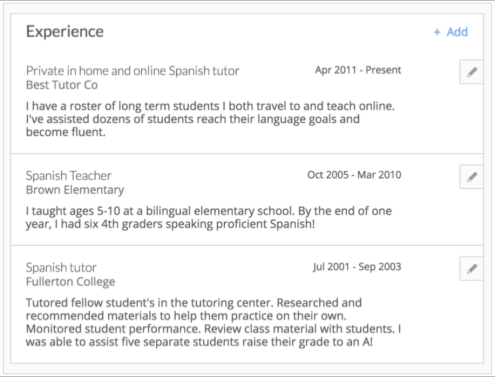Select the Oct 2005 - Mar 2010 dates
The height and width of the screenshot is (377, 495).
tap(354, 175)
